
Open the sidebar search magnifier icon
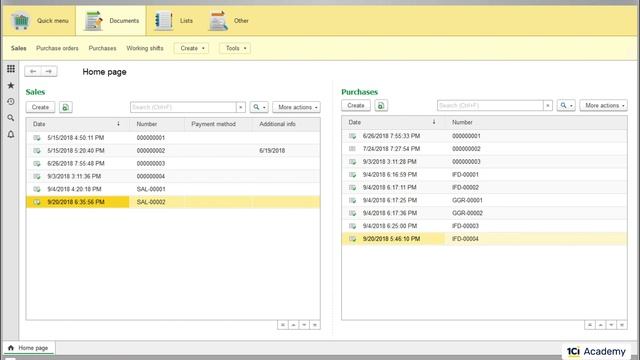pos(11,118)
